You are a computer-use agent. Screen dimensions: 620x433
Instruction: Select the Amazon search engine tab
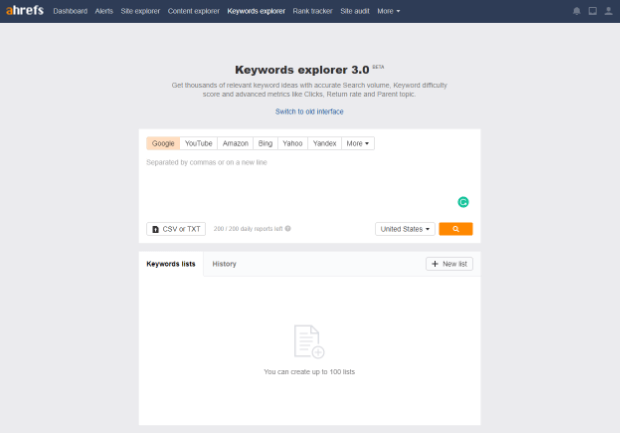point(235,143)
